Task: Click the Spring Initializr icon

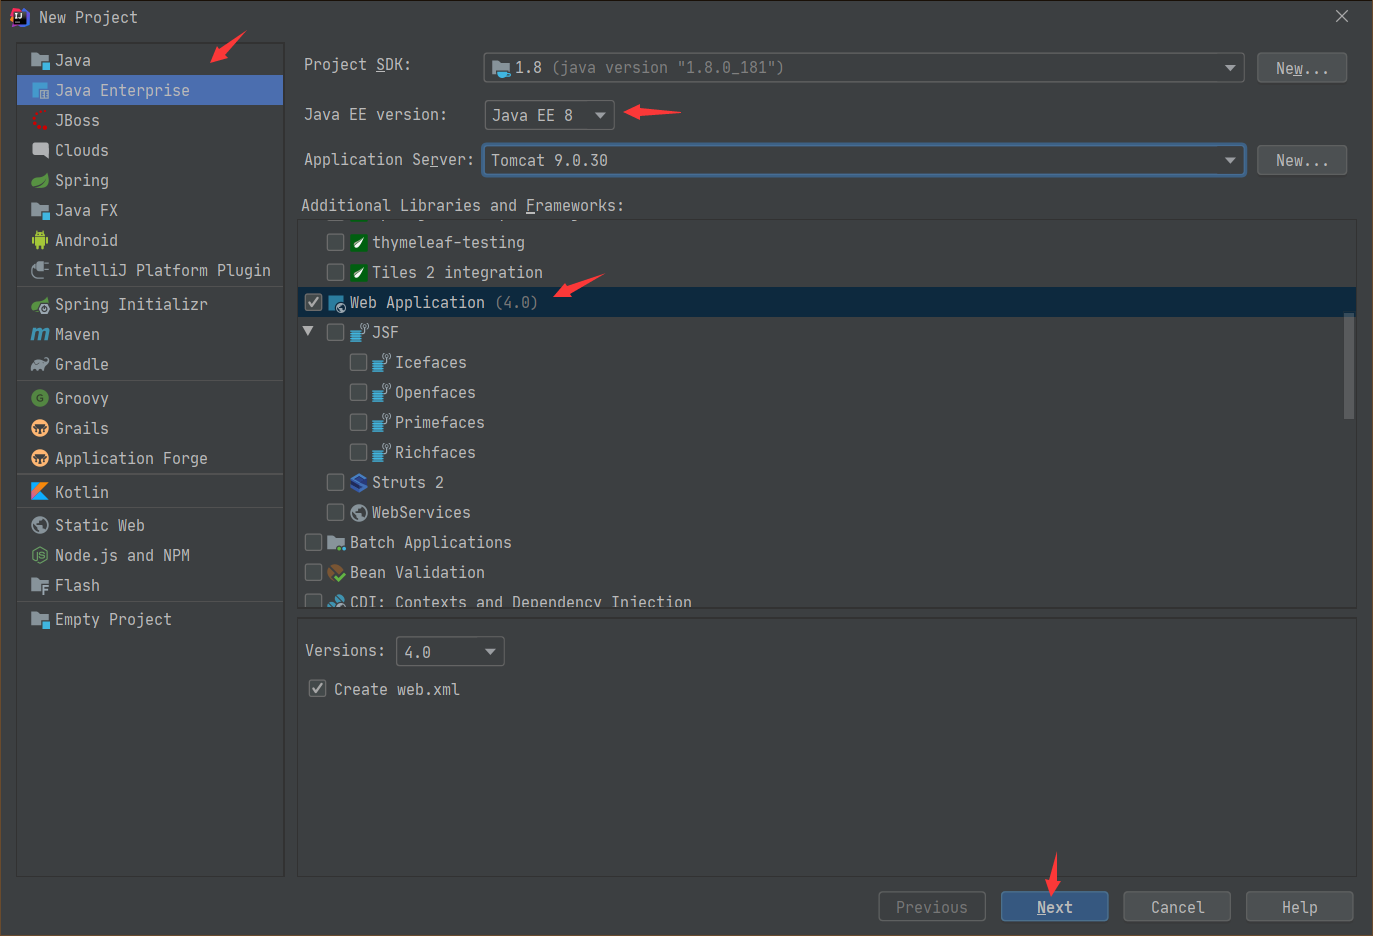Action: (40, 305)
